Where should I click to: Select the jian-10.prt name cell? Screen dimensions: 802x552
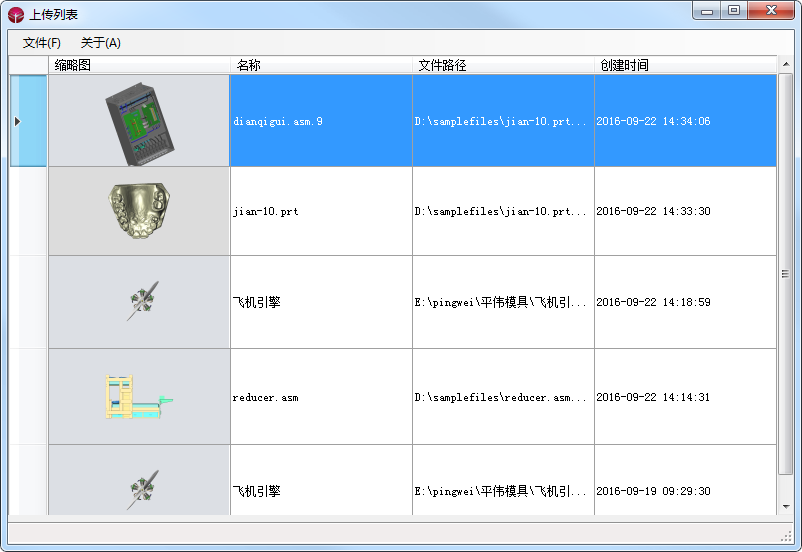coord(320,212)
